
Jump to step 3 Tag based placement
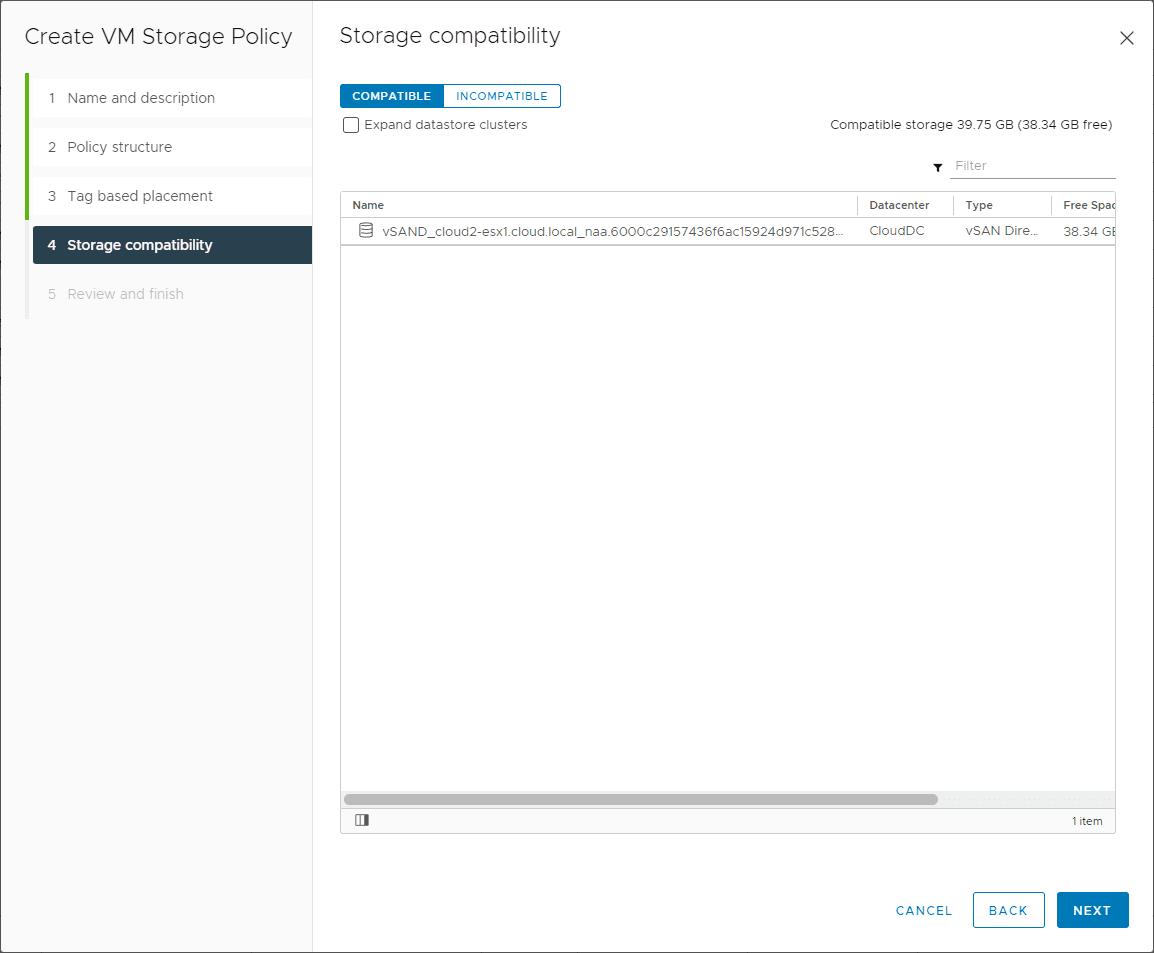tap(139, 196)
